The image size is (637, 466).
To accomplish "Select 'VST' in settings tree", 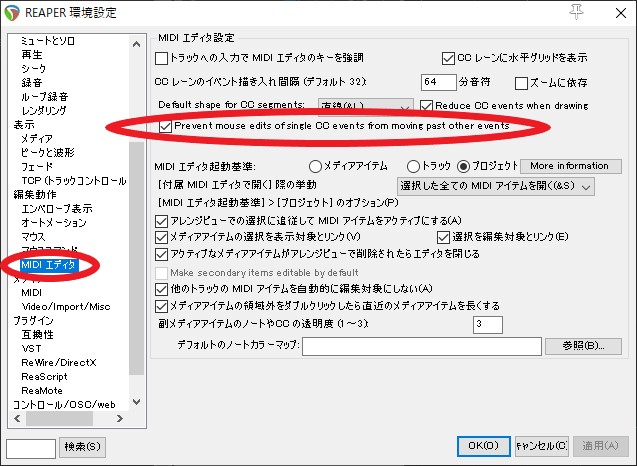I will pyautogui.click(x=31, y=349).
